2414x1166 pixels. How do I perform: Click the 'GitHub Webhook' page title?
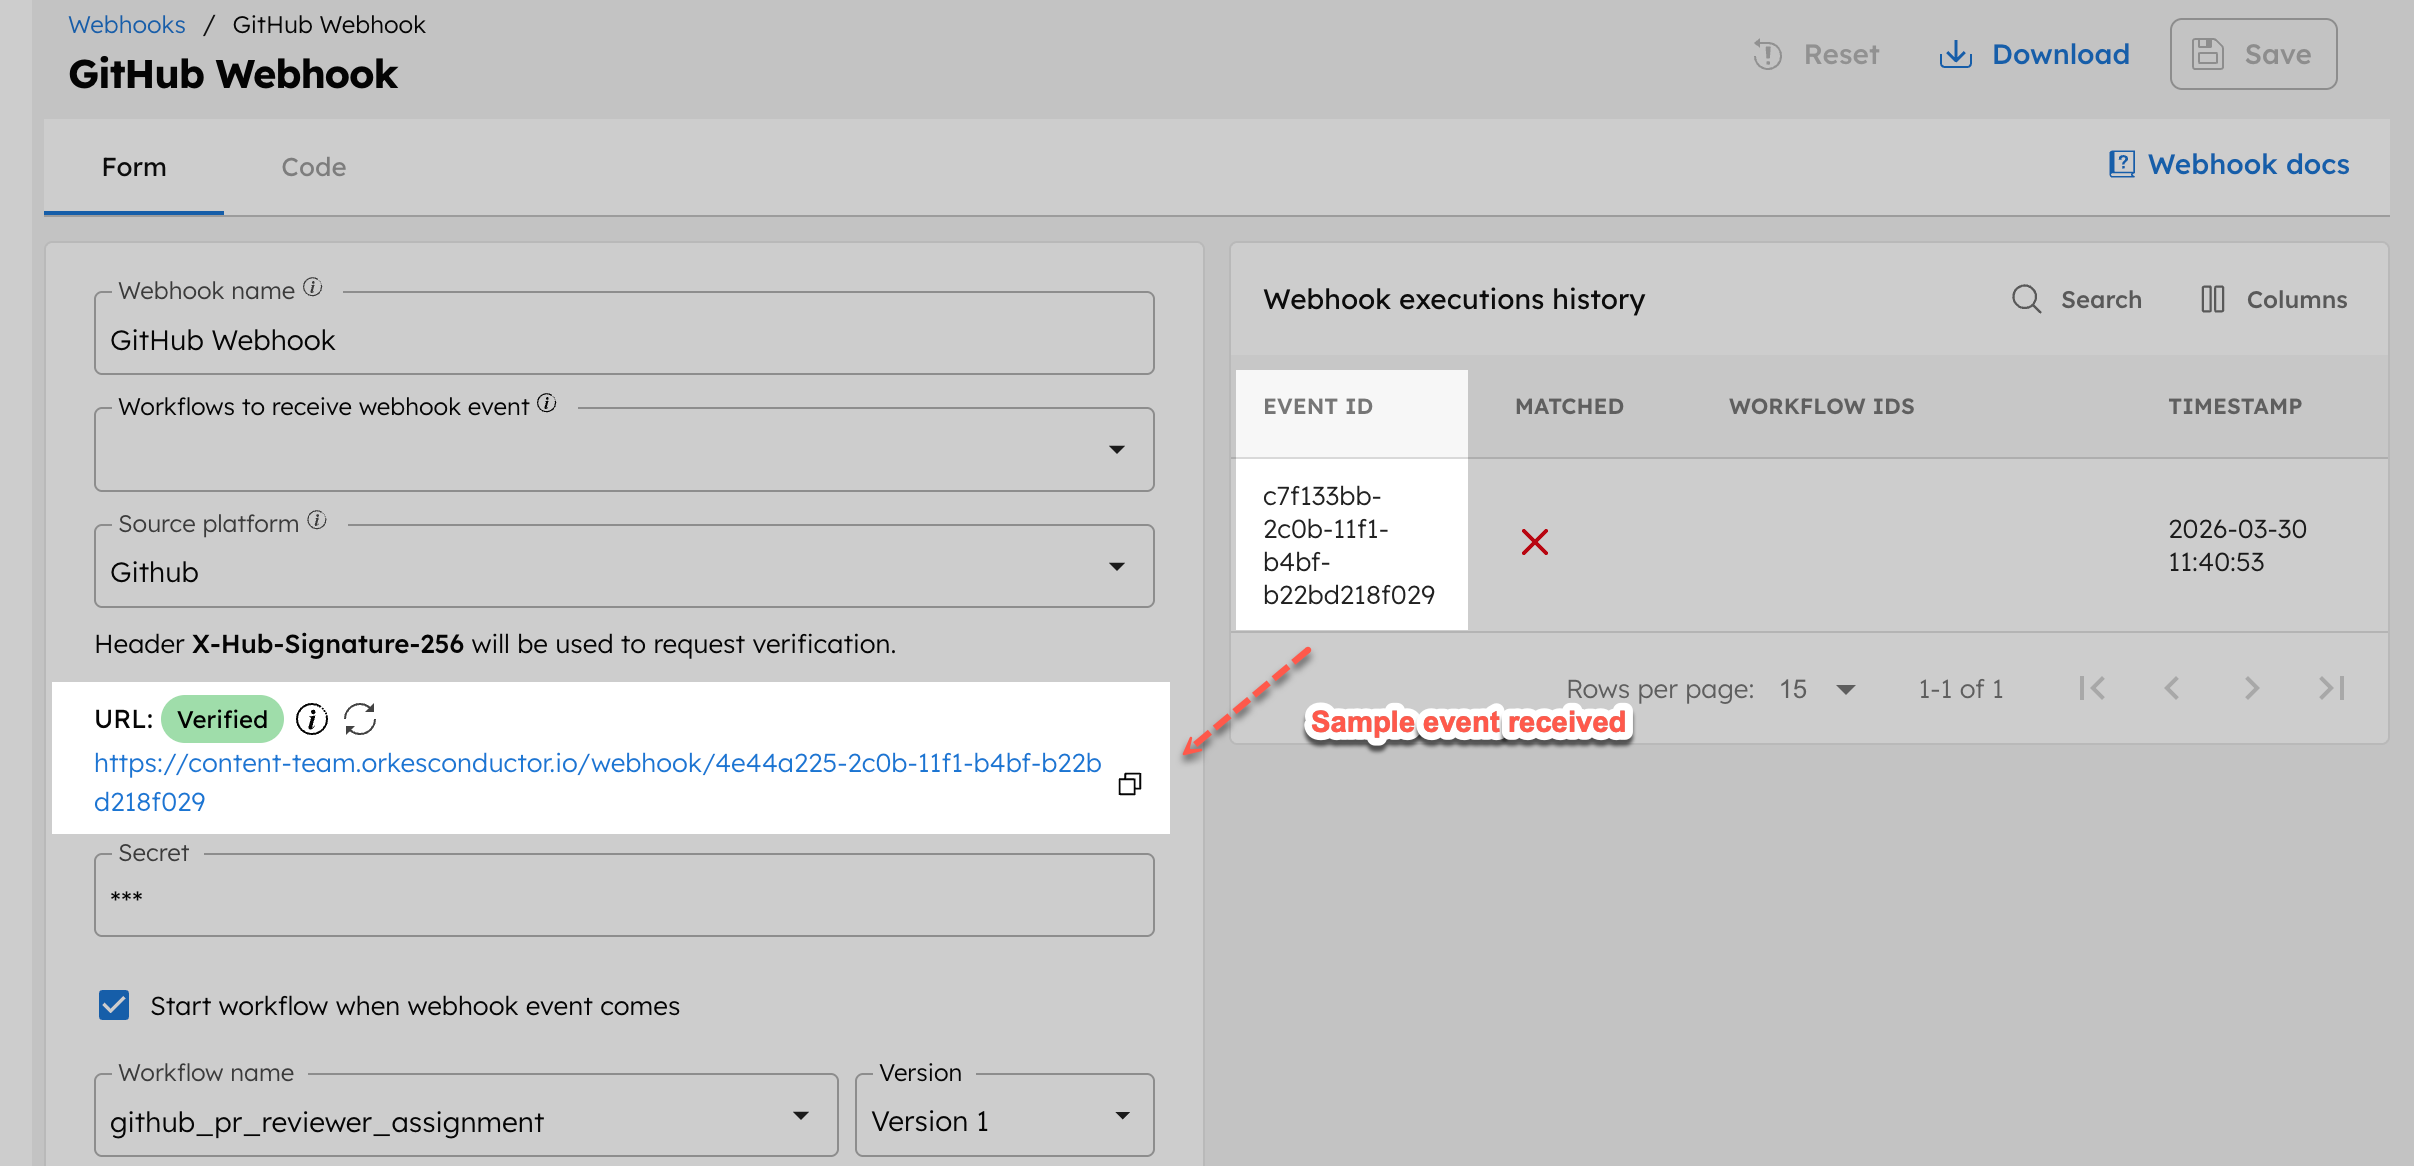pos(233,74)
